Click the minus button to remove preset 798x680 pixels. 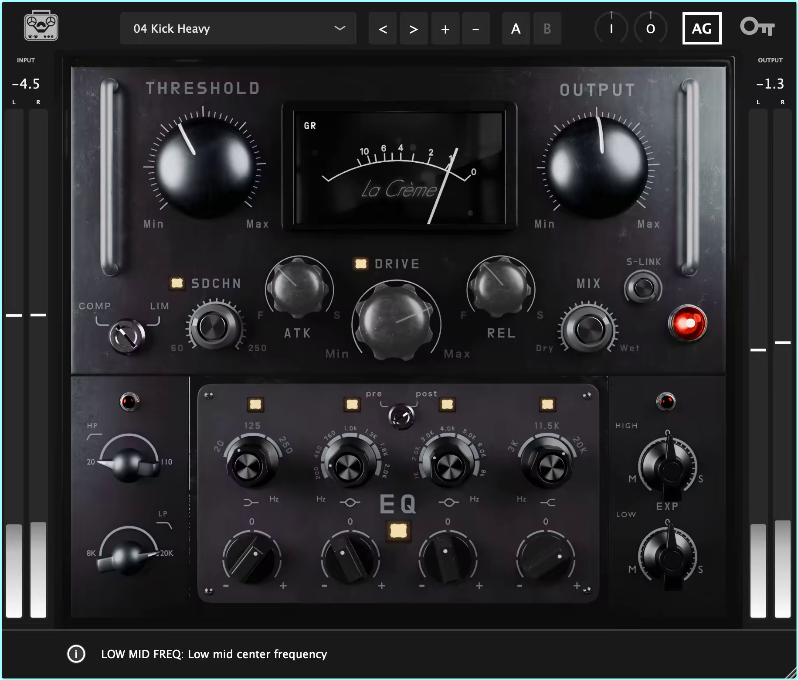tap(475, 29)
